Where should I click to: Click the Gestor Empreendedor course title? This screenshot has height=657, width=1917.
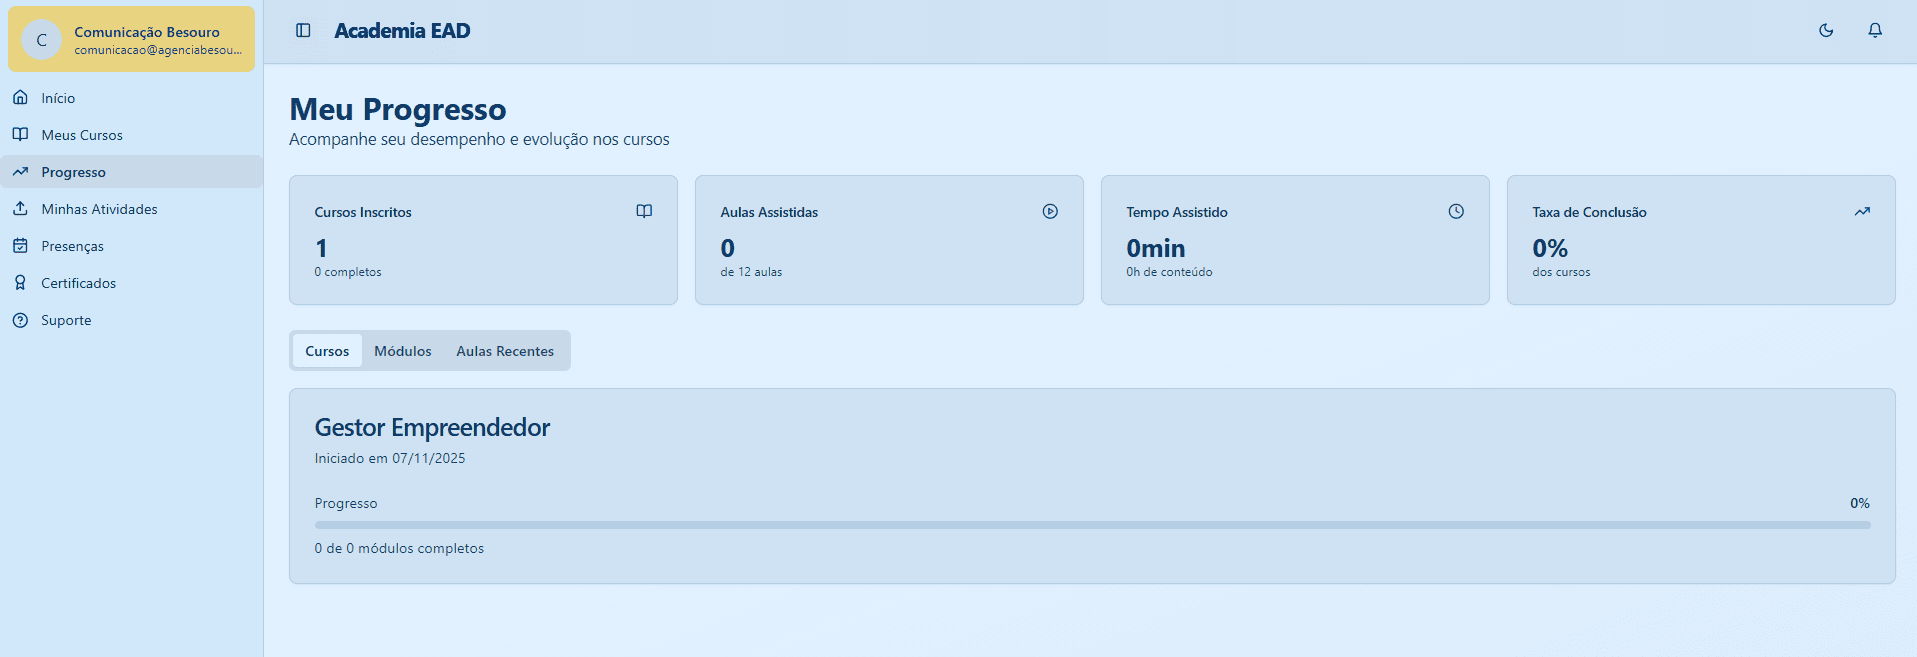(432, 428)
